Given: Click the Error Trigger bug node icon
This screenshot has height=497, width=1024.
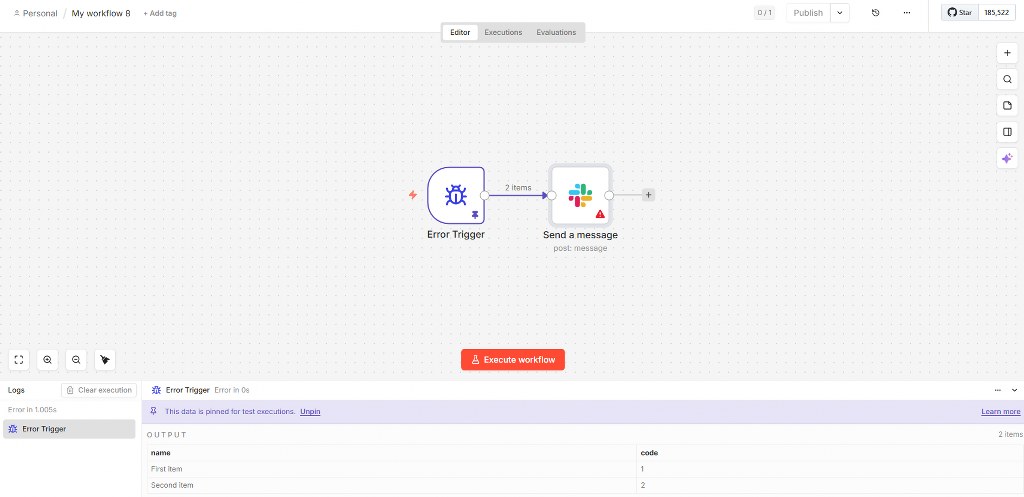Looking at the screenshot, I should pyautogui.click(x=456, y=195).
